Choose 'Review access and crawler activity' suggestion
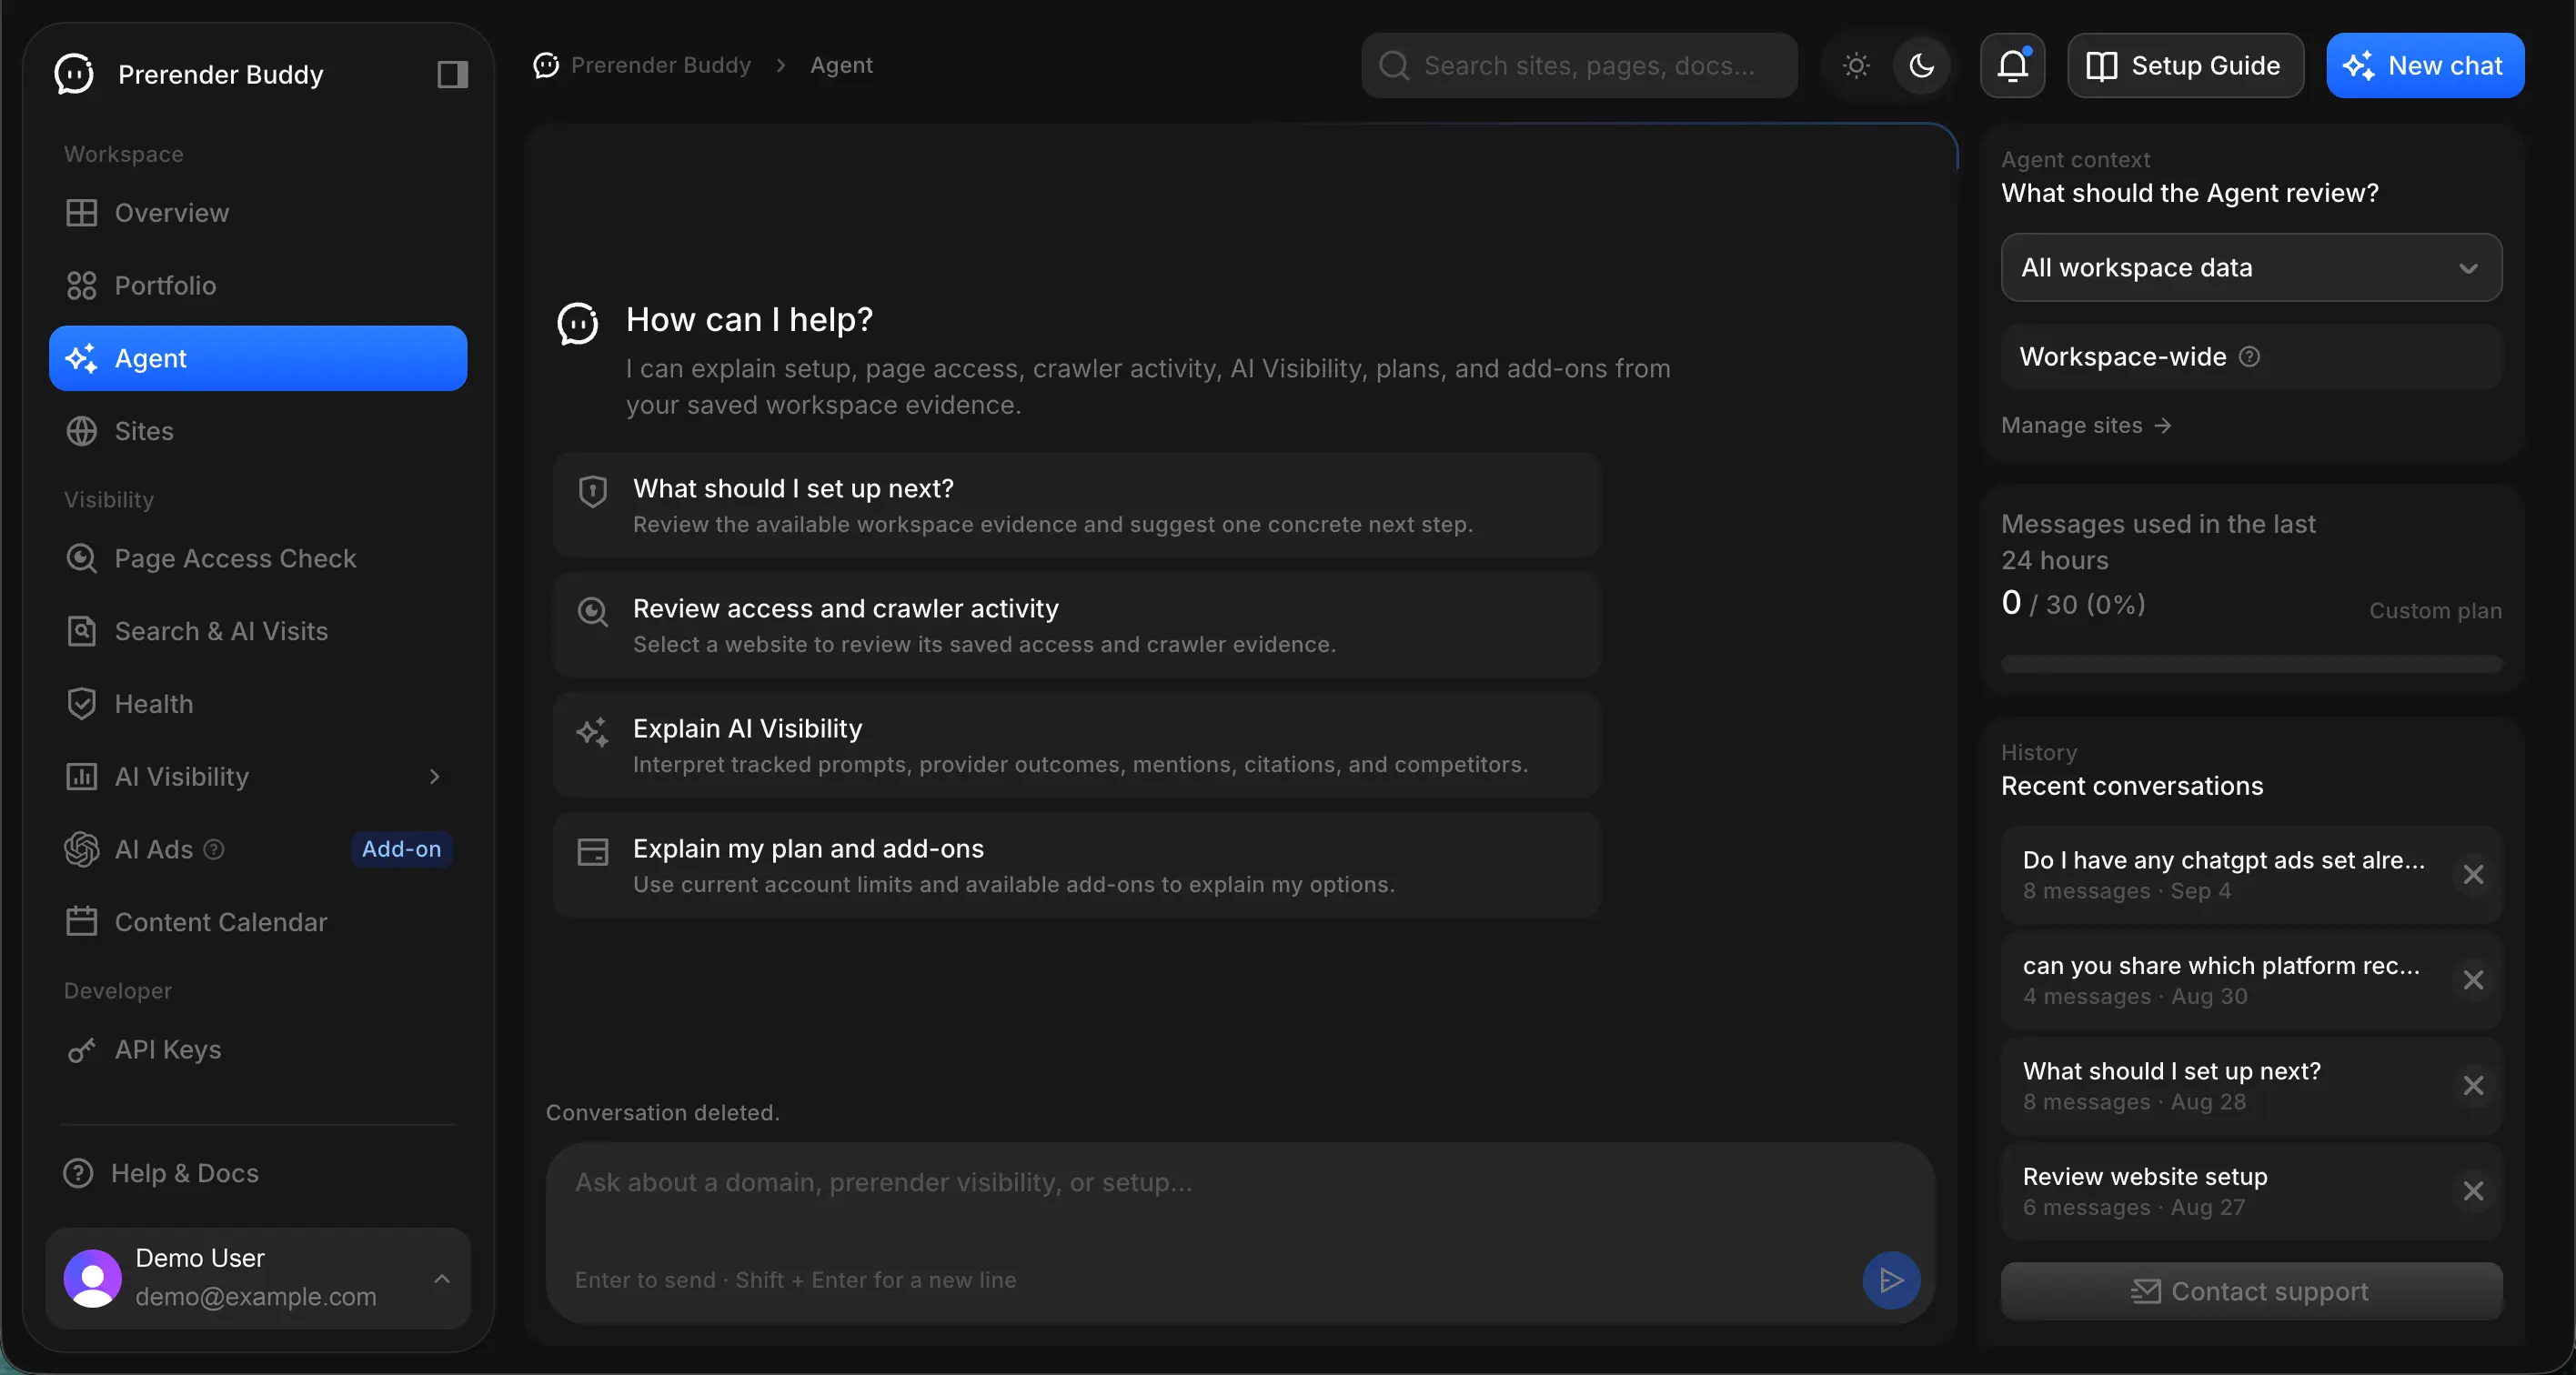Viewport: 2576px width, 1375px height. point(1076,625)
